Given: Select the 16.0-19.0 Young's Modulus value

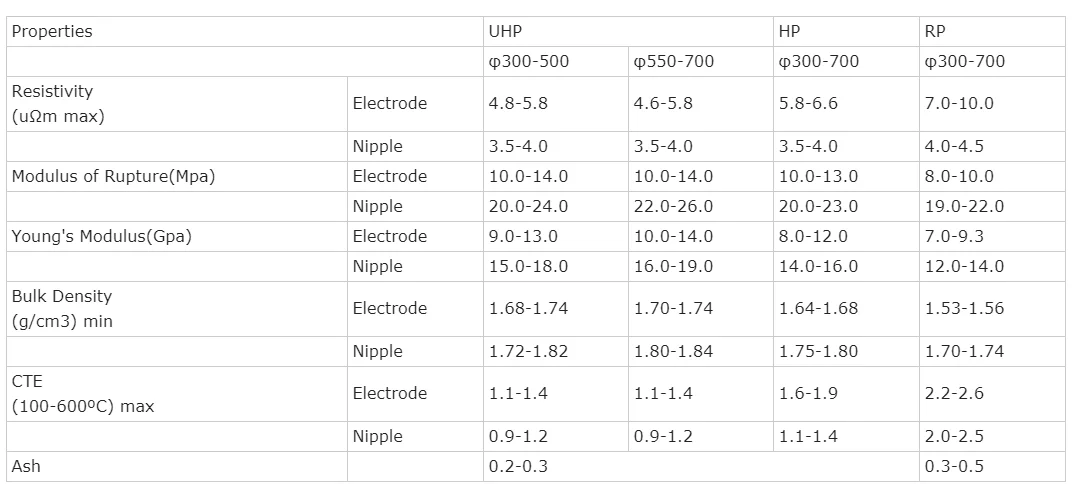Looking at the screenshot, I should coord(673,266).
